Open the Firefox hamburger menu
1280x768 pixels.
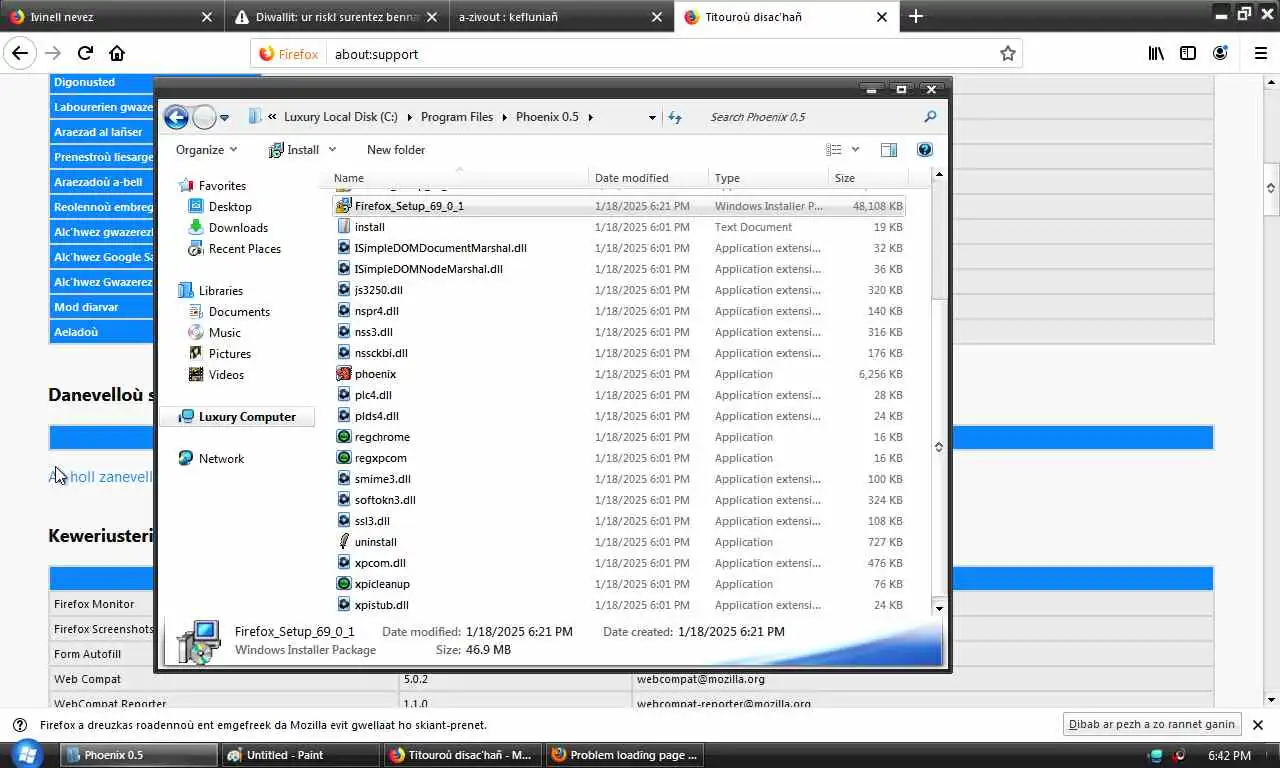pyautogui.click(x=1260, y=54)
